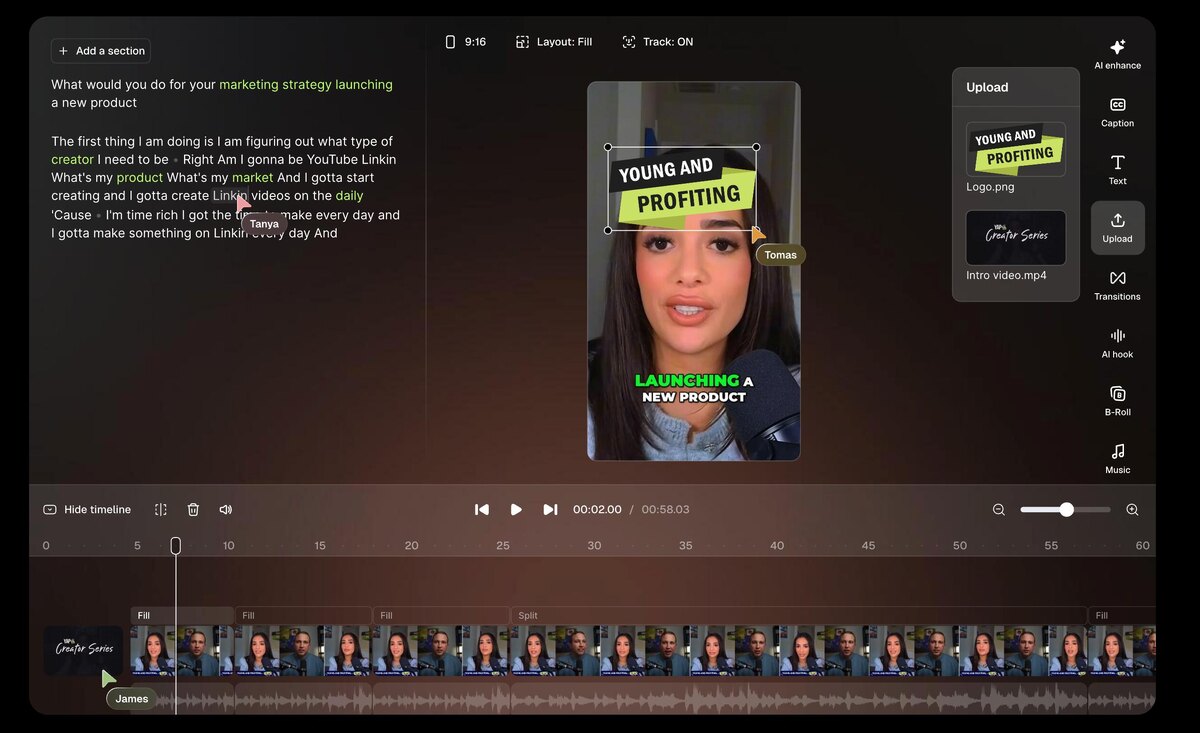Viewport: 1200px width, 733px height.
Task: Zoom in the timeline
Action: [x=1132, y=510]
